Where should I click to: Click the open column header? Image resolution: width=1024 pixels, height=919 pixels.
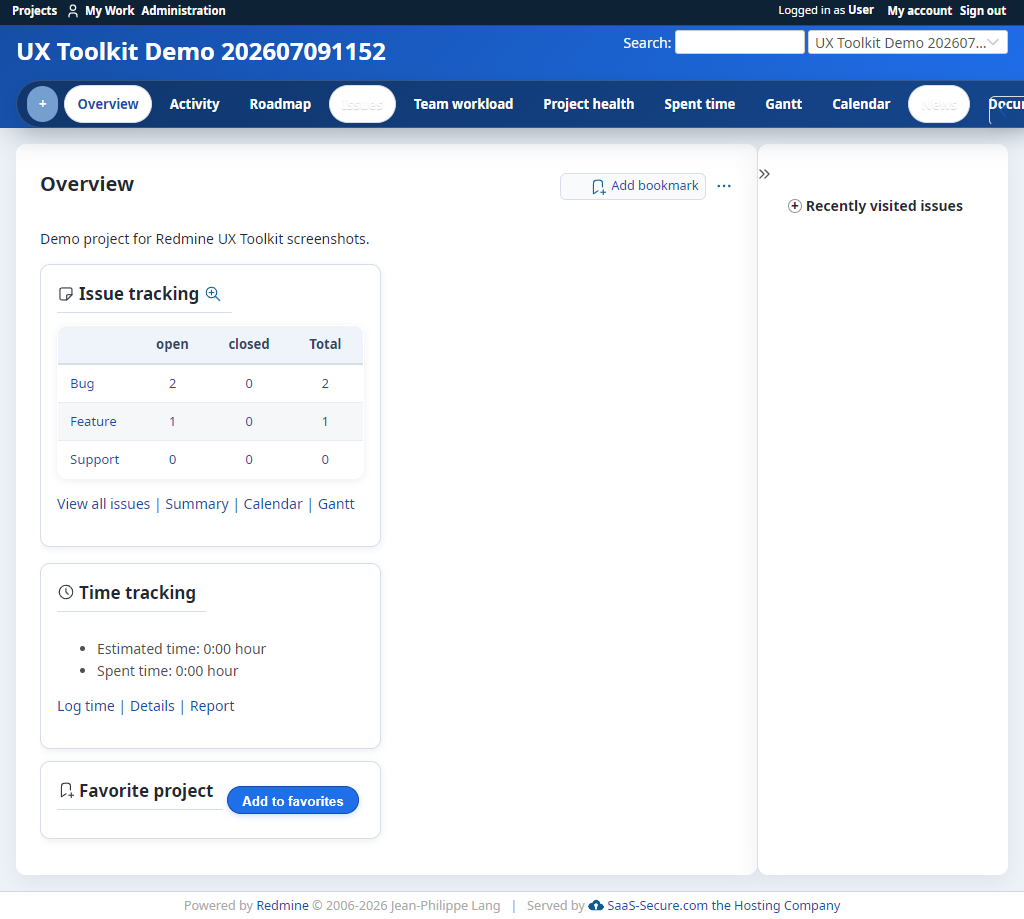coord(172,344)
